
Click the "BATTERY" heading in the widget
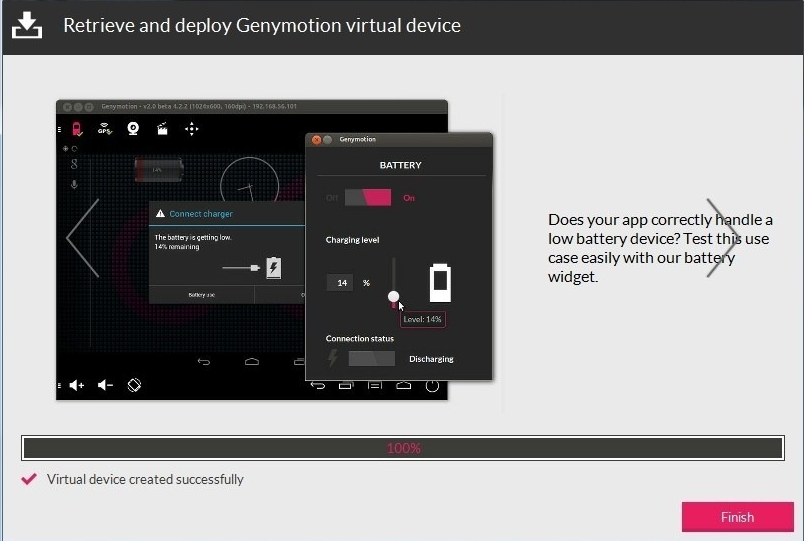pos(400,165)
